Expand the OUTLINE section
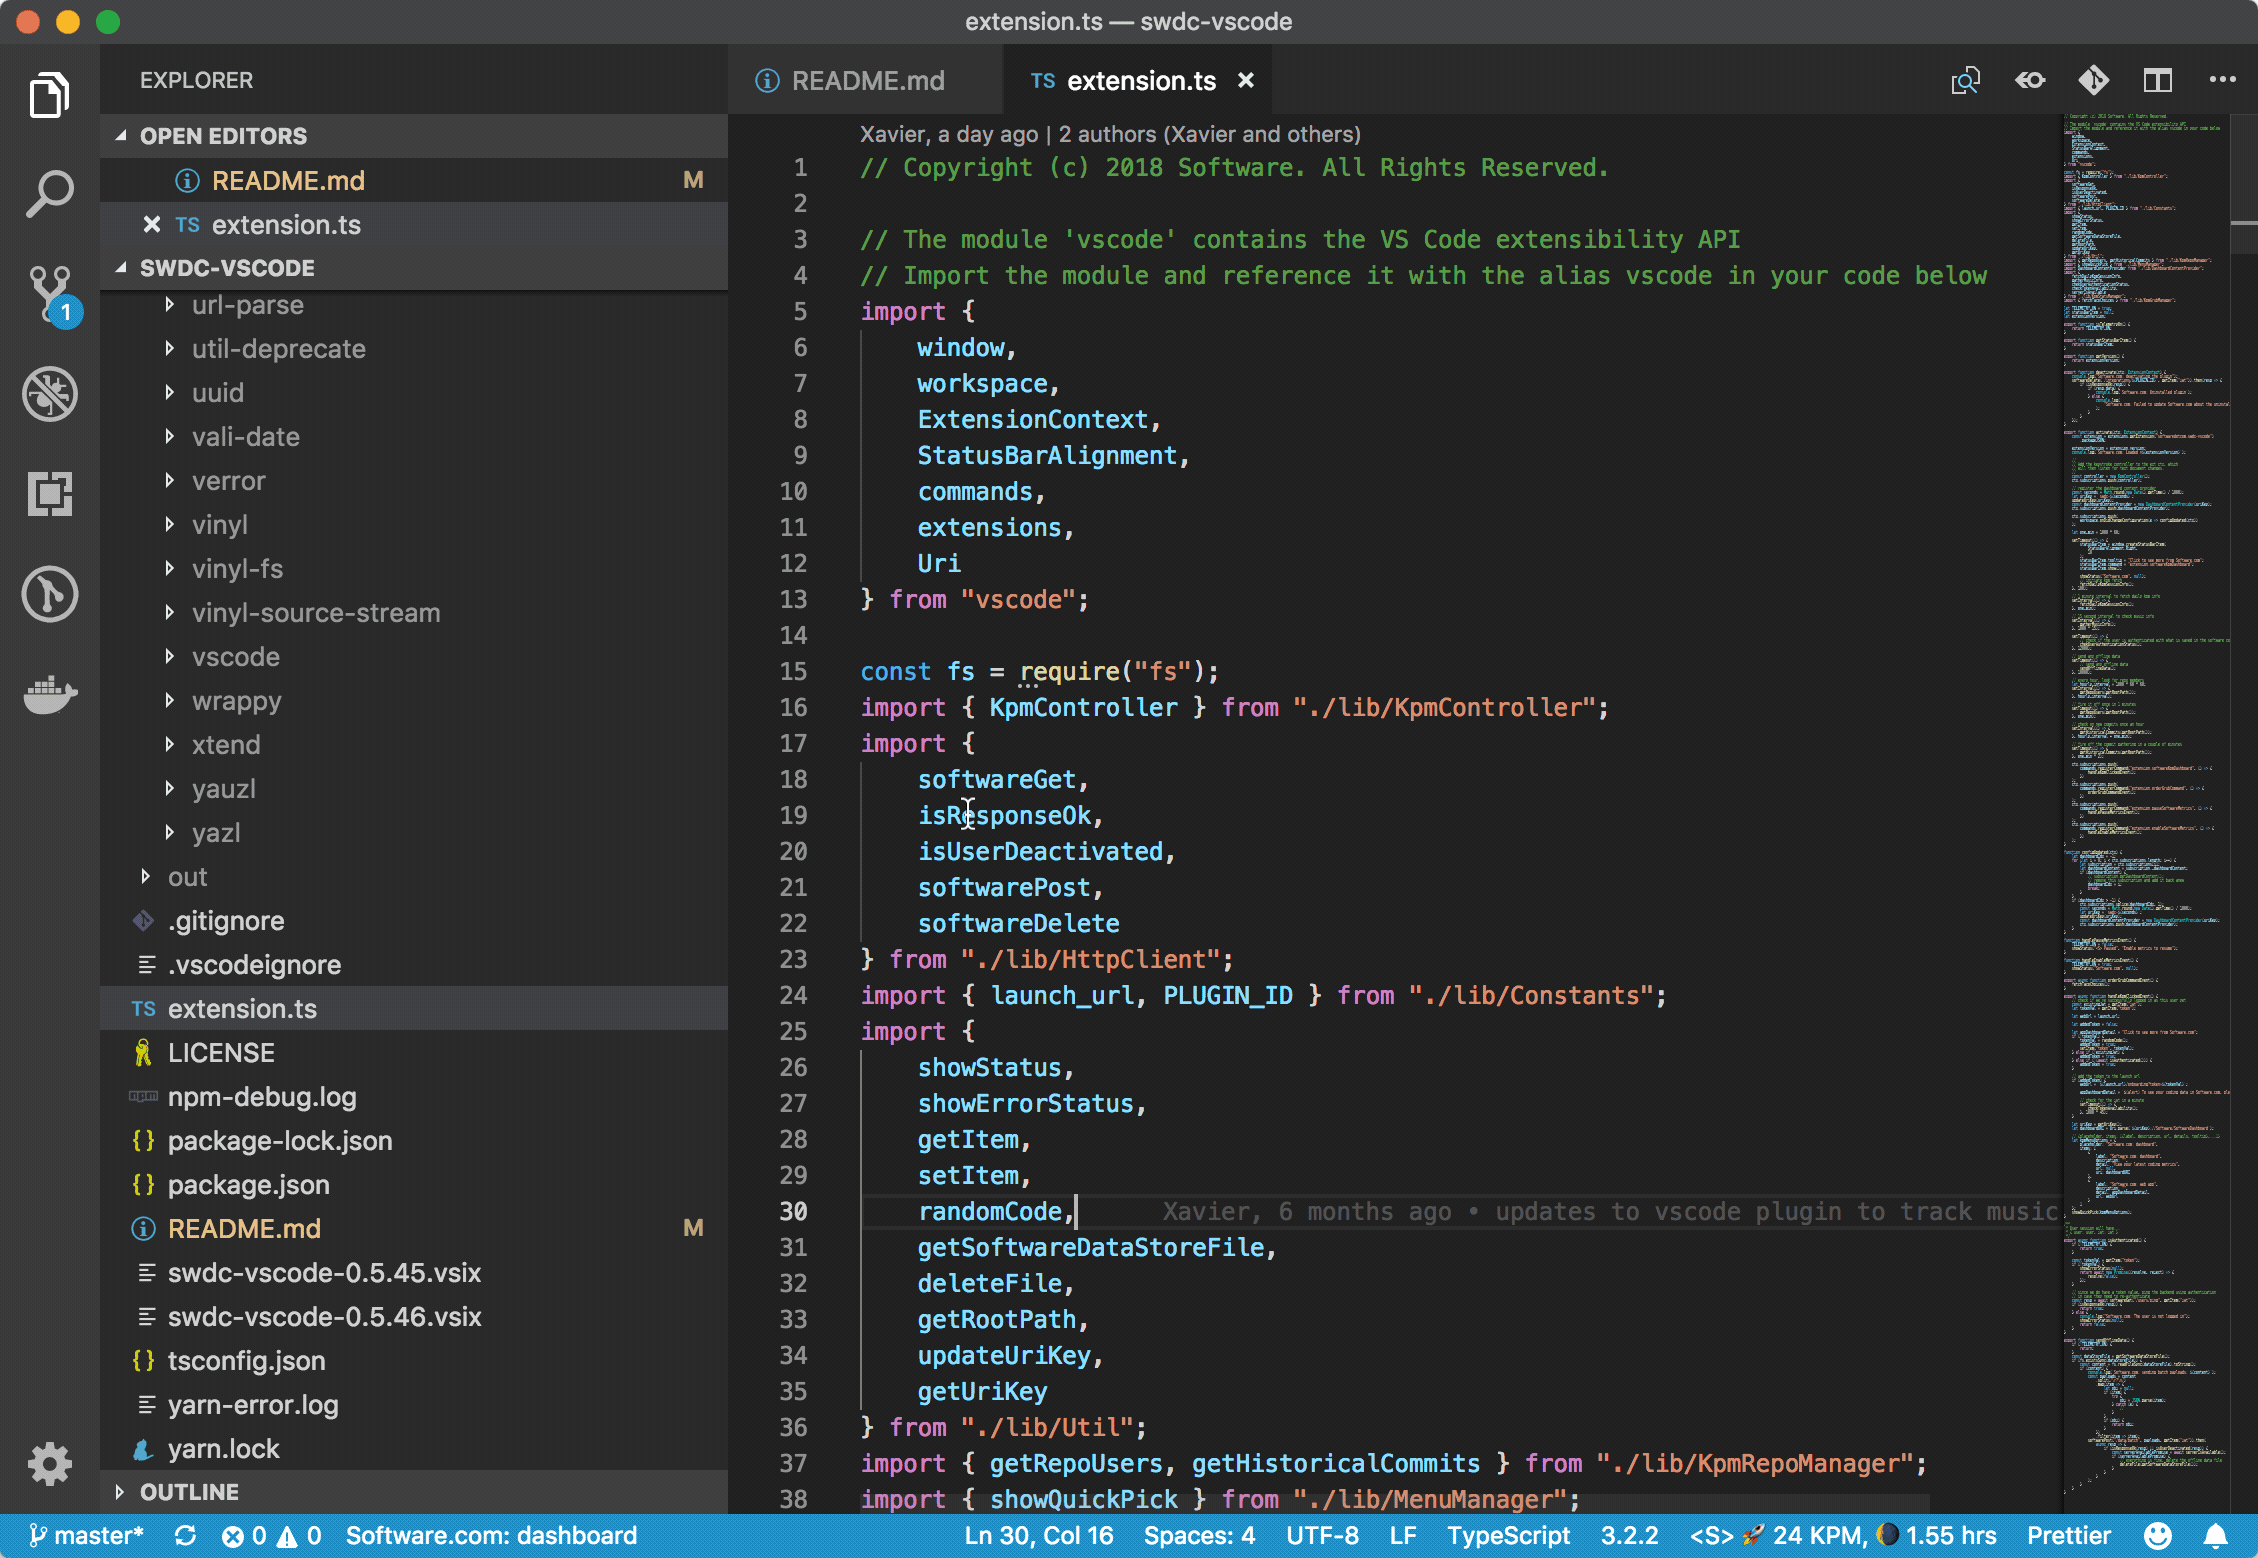The image size is (2258, 1558). click(189, 1492)
